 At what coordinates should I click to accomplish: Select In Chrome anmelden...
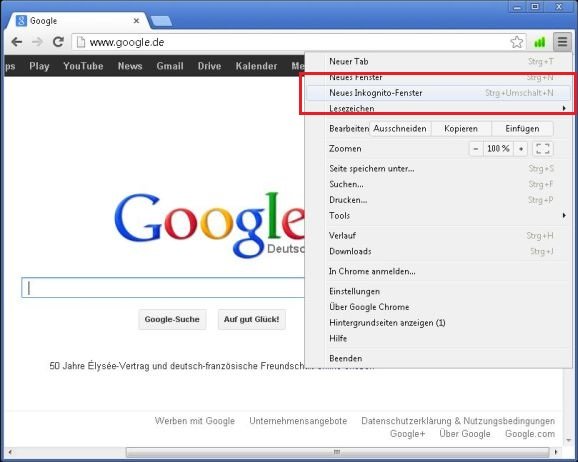click(439, 271)
